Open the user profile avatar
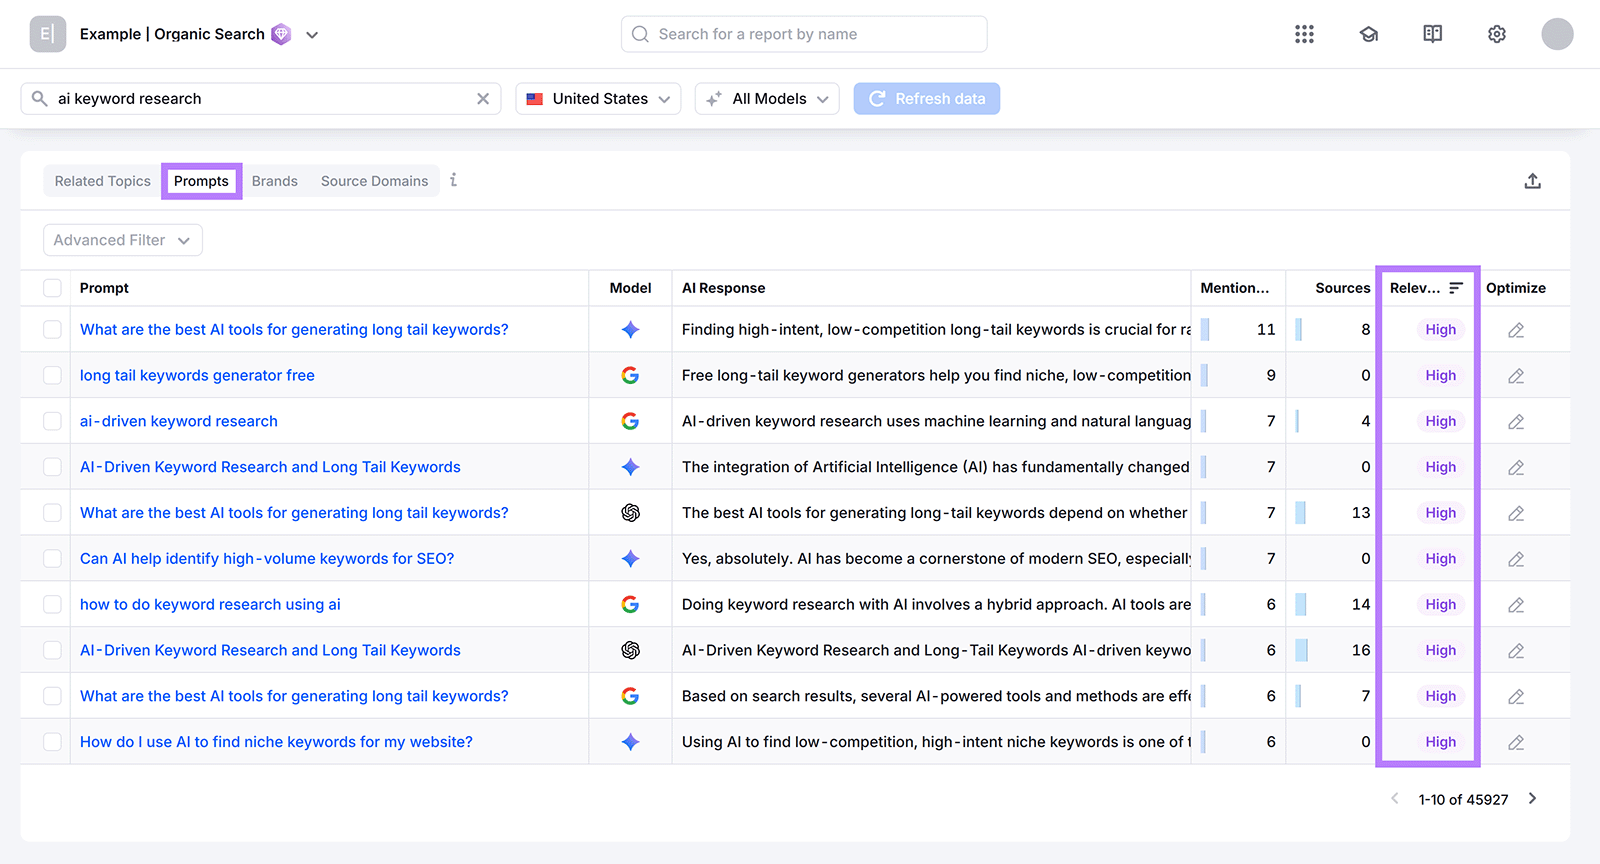Viewport: 1600px width, 864px height. (x=1557, y=34)
